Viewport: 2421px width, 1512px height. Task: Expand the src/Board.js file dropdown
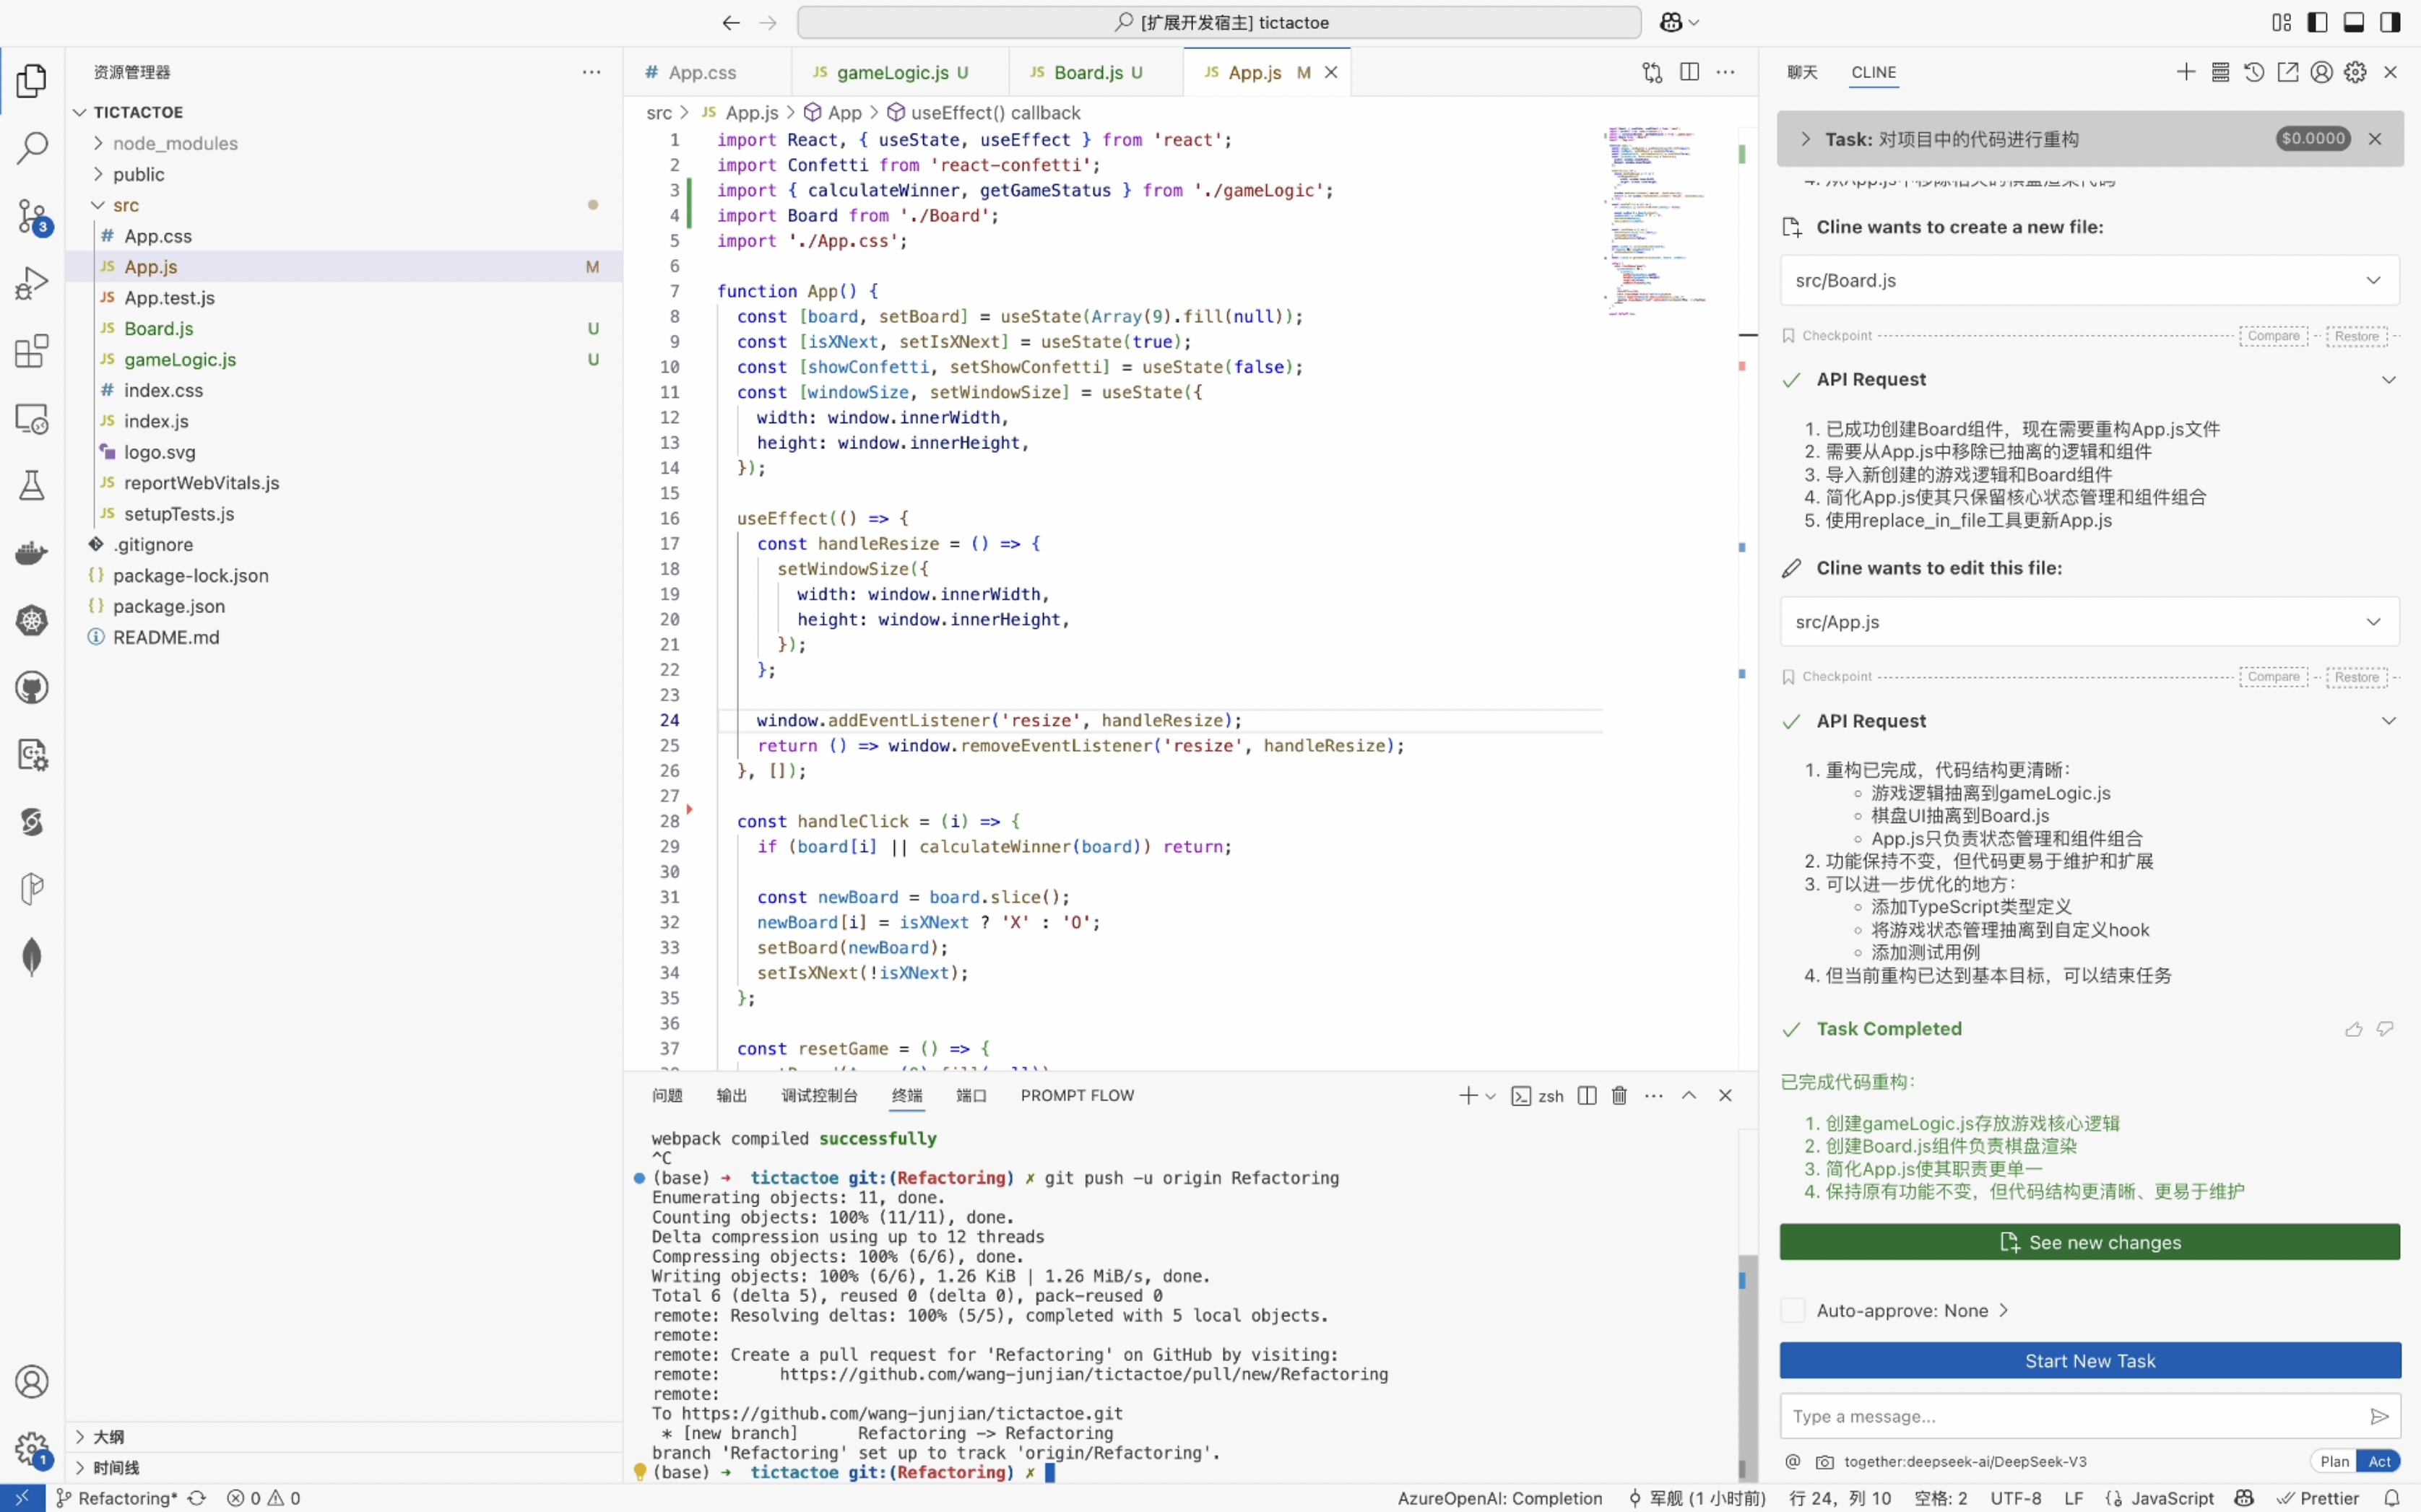pos(2373,280)
